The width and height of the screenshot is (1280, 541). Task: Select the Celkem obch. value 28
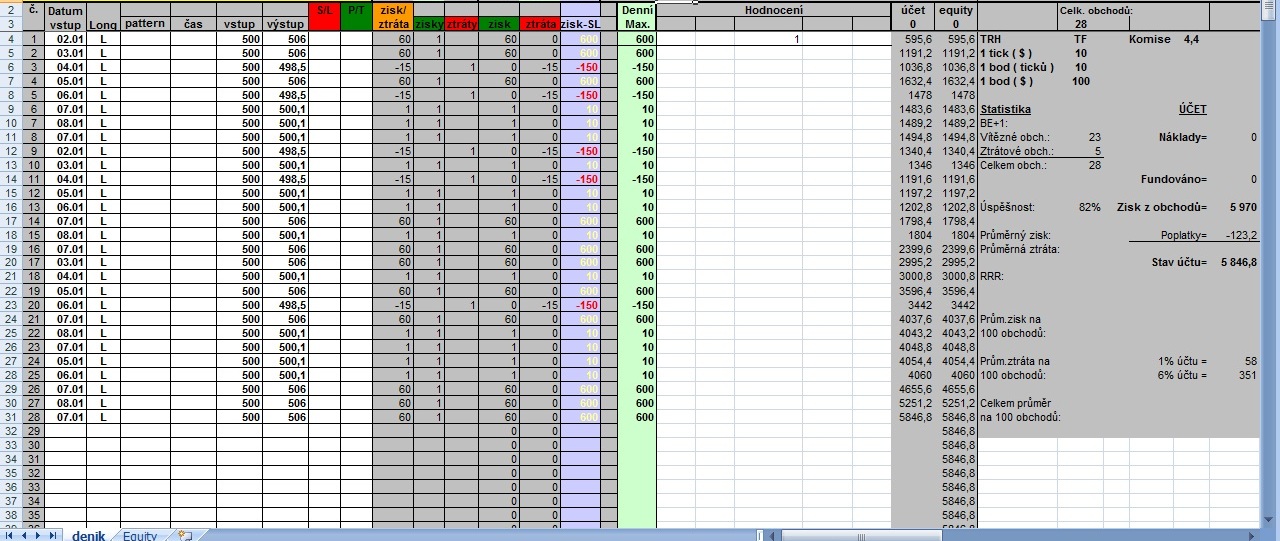(1094, 165)
